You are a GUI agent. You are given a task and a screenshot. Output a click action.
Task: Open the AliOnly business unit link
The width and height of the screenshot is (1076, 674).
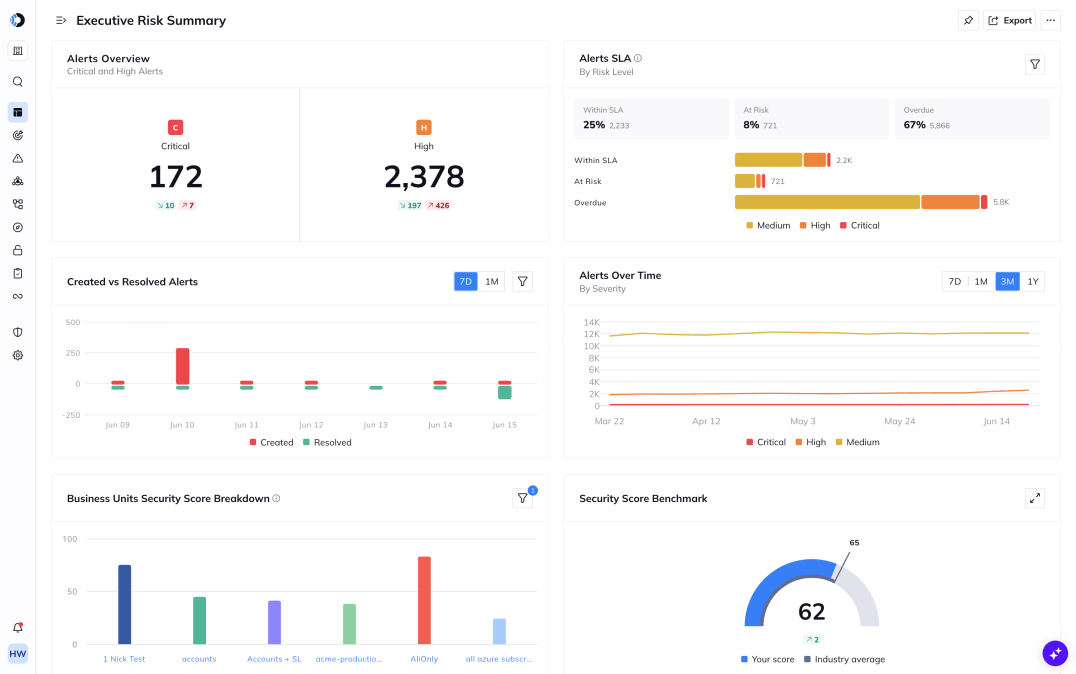(x=424, y=659)
